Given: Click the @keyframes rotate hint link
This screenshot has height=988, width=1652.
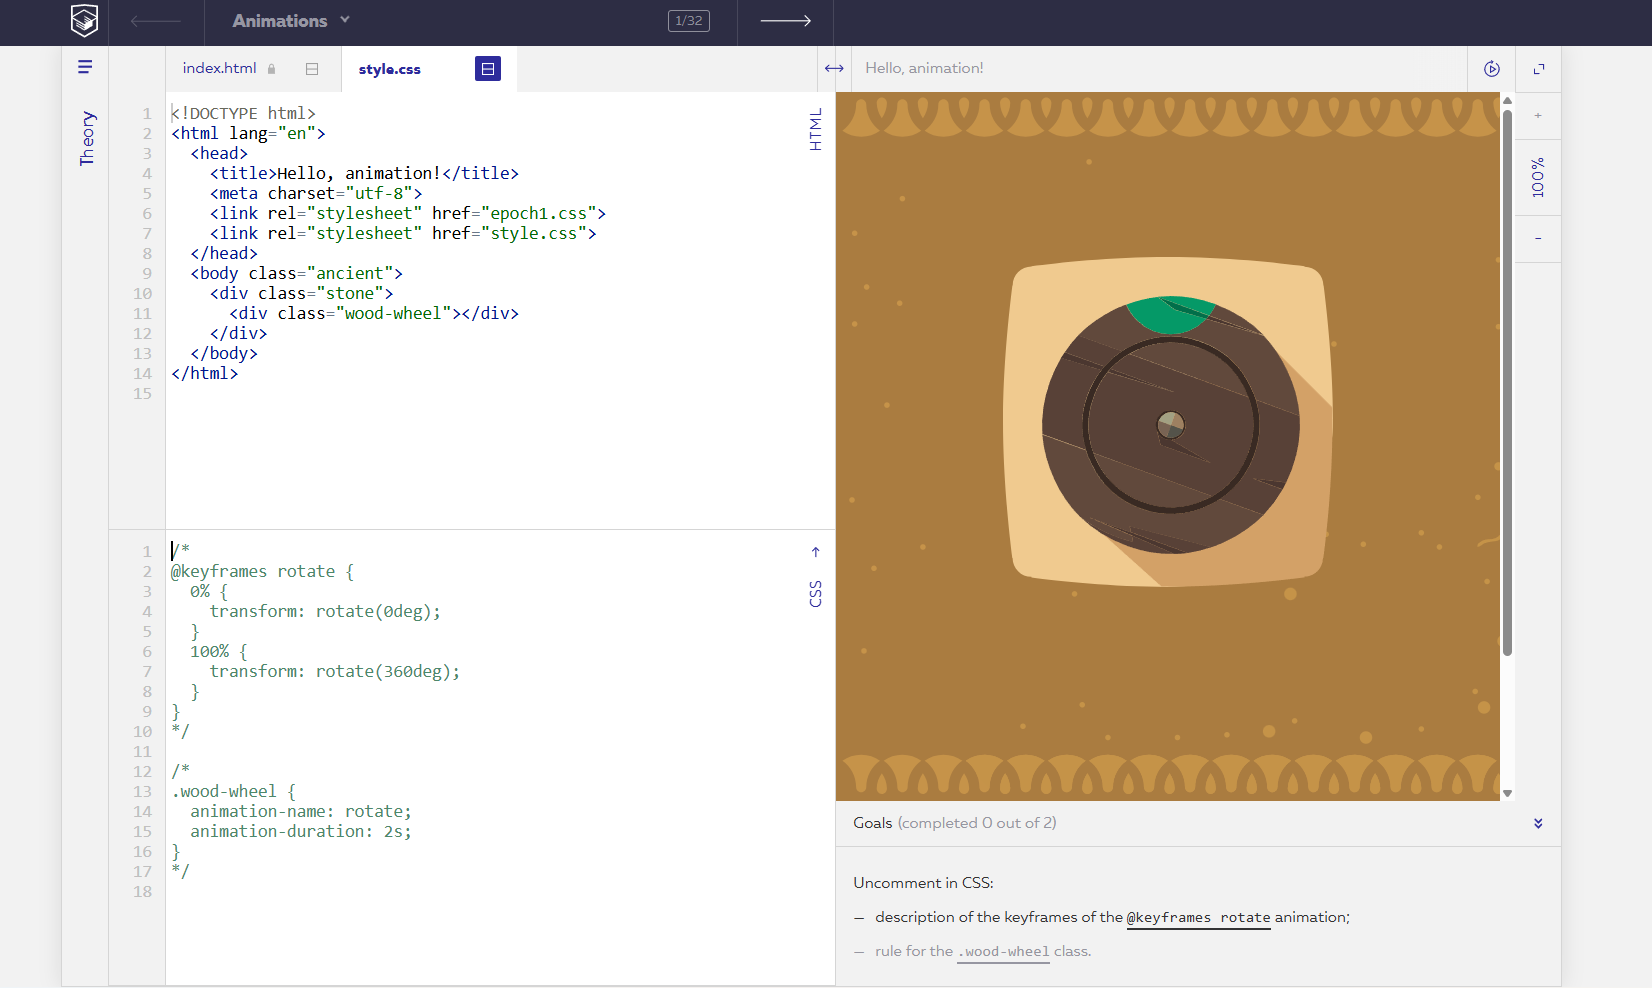Looking at the screenshot, I should [1198, 918].
